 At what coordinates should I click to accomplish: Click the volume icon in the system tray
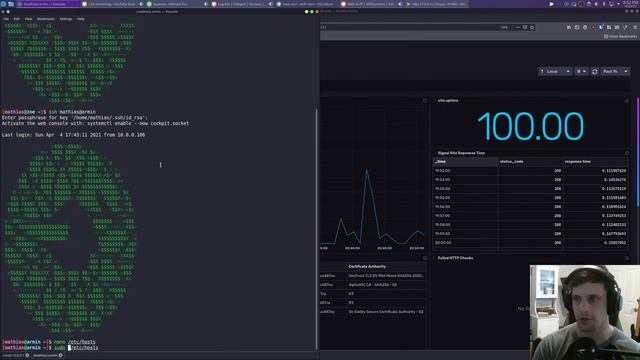coord(596,4)
